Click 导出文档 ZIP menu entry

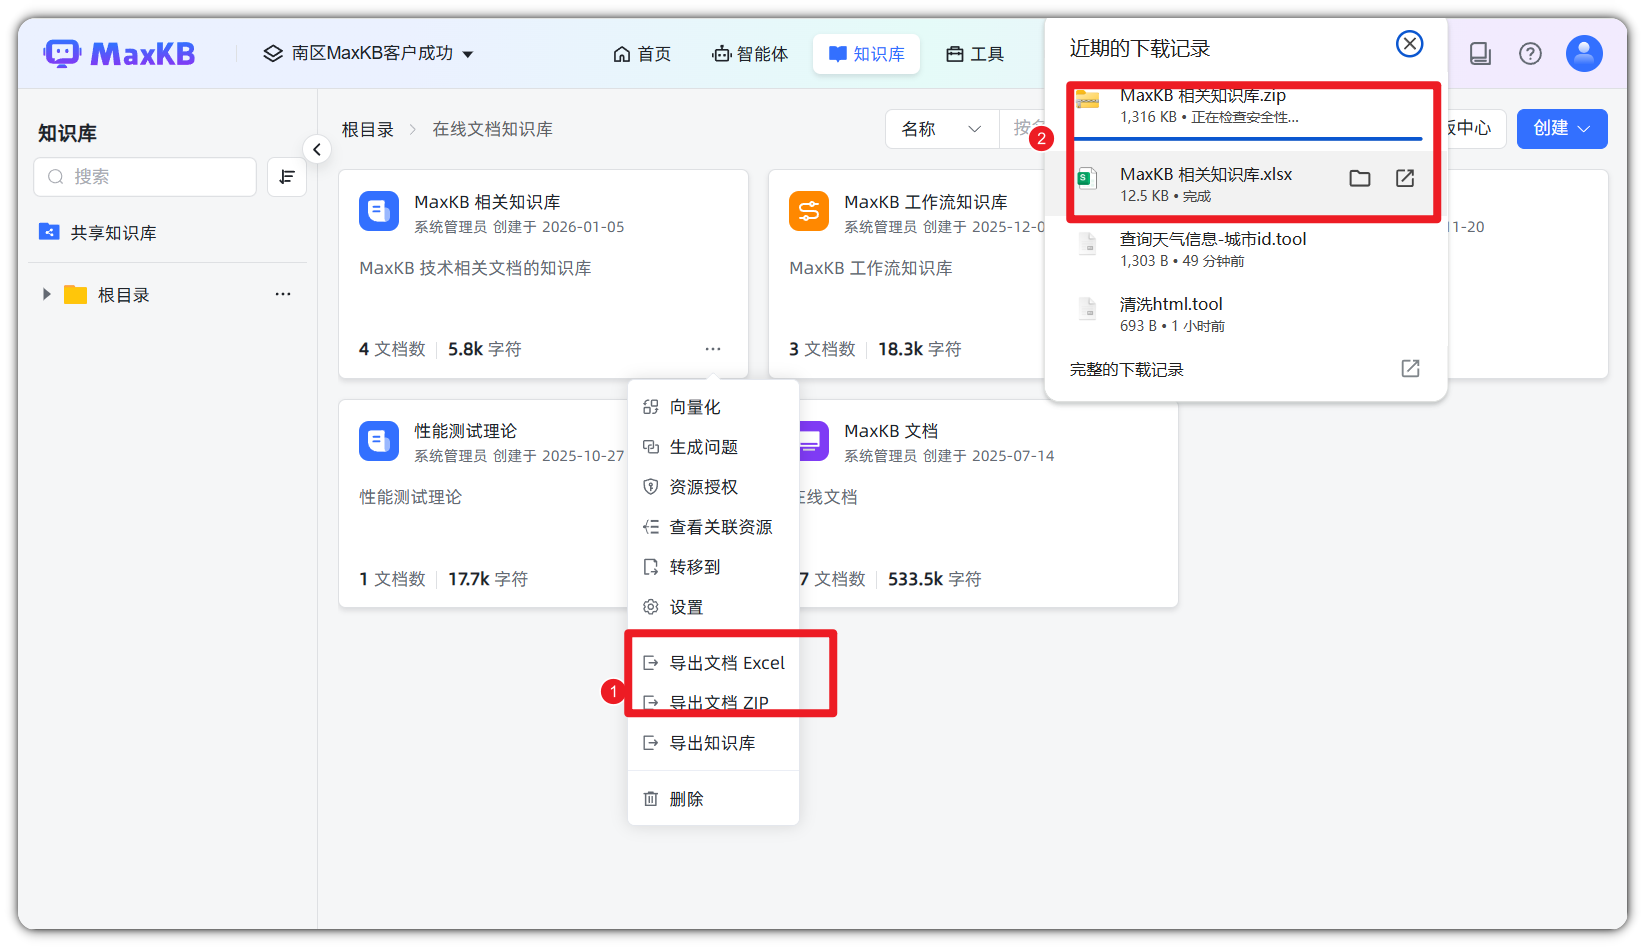pyautogui.click(x=713, y=703)
